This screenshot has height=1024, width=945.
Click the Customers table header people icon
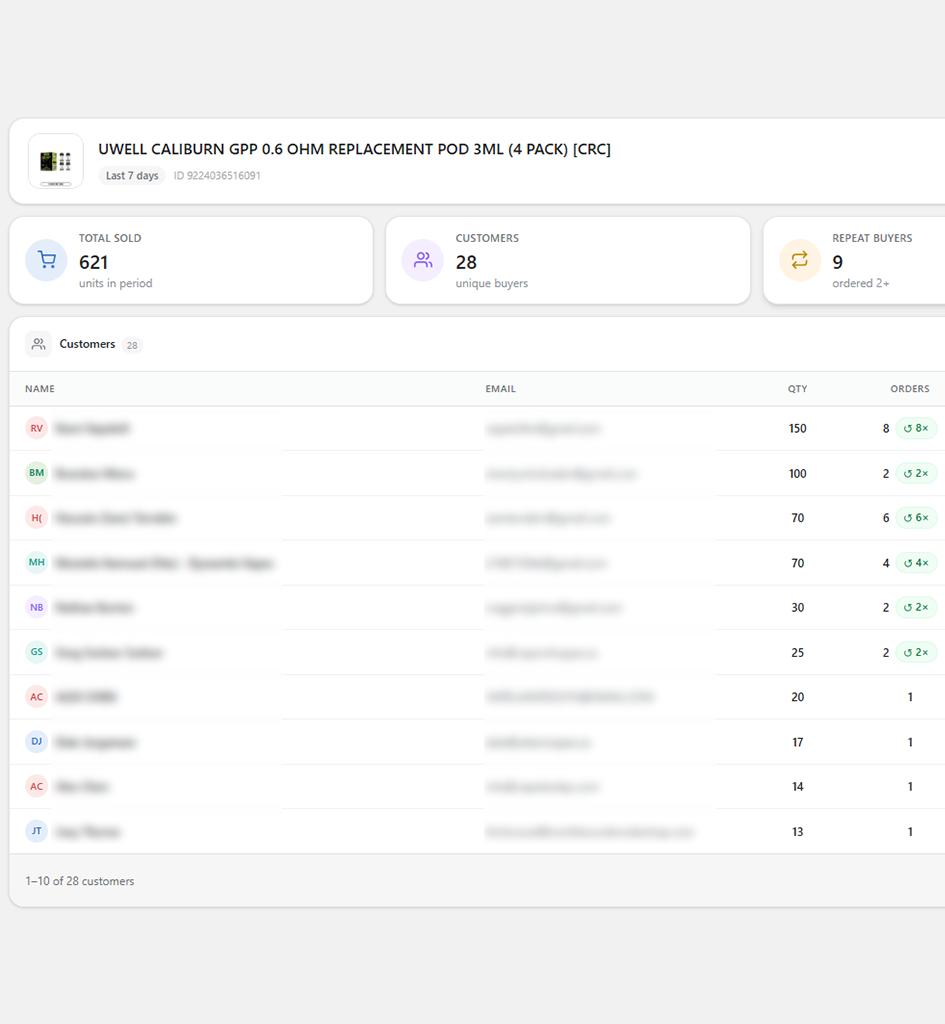(x=39, y=344)
